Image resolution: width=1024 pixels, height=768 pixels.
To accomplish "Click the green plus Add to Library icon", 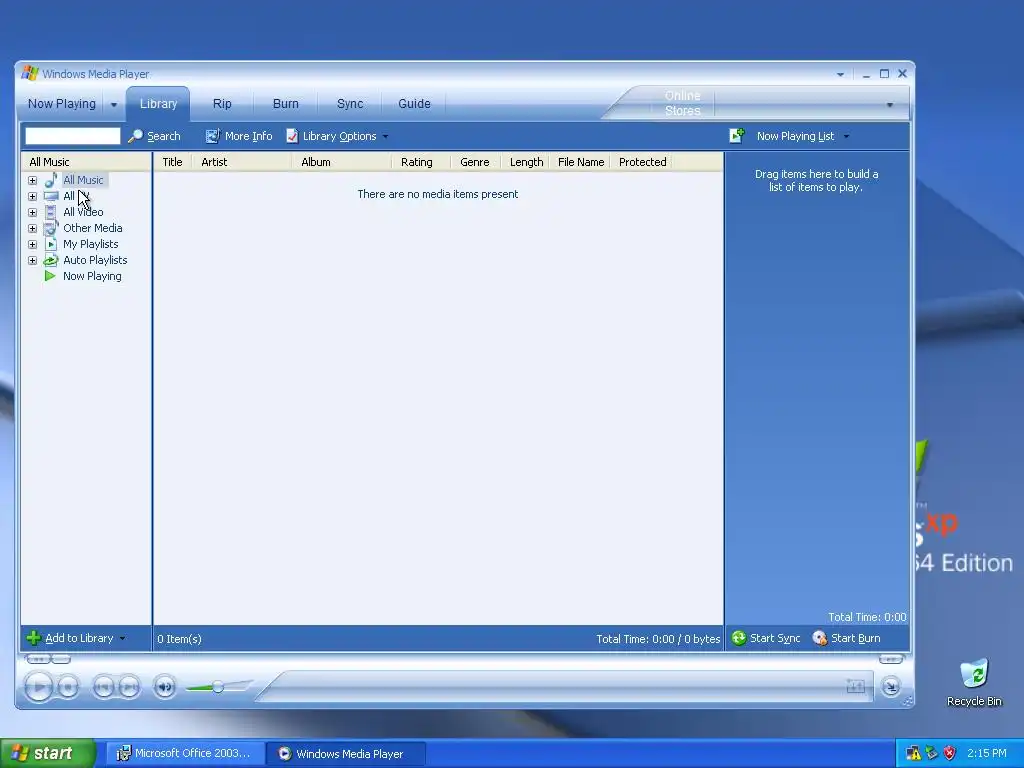I will [34, 638].
